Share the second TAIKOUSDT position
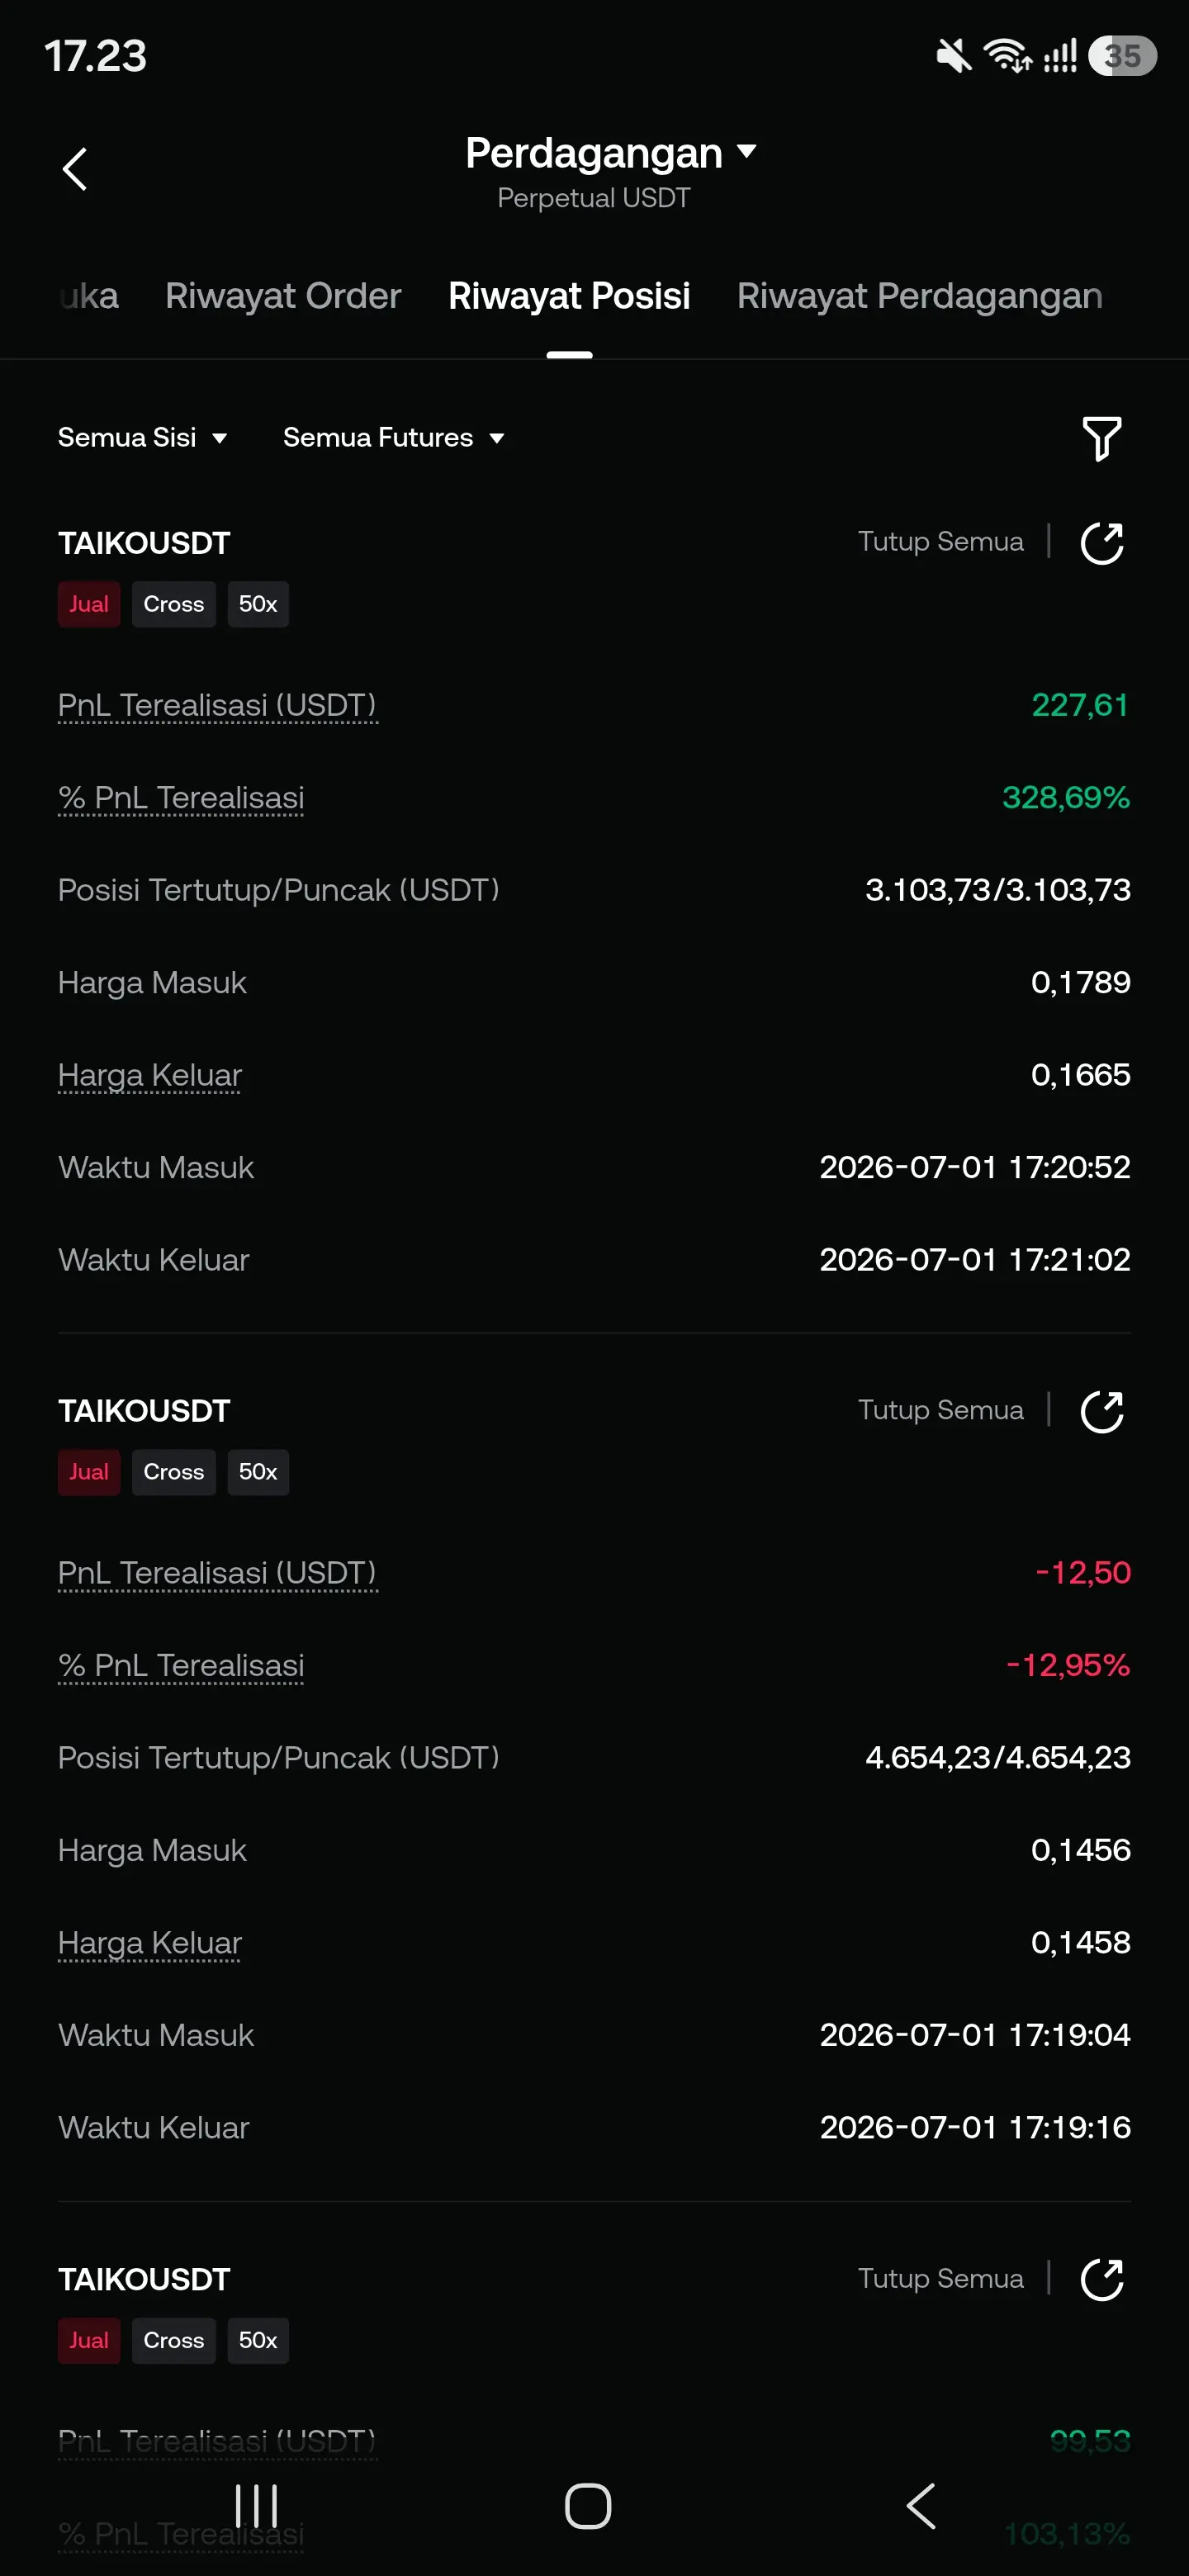Screen dimensions: 1189x2576 pos(1102,1411)
